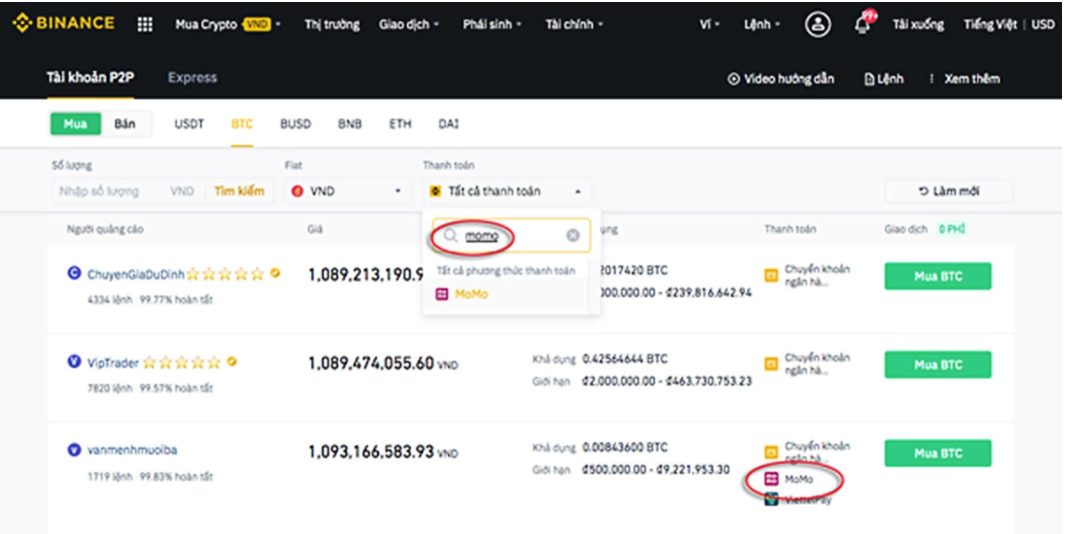The height and width of the screenshot is (534, 1067).
Task: Click Mua BTC for vanmenhmuoiba
Action: coord(938,453)
